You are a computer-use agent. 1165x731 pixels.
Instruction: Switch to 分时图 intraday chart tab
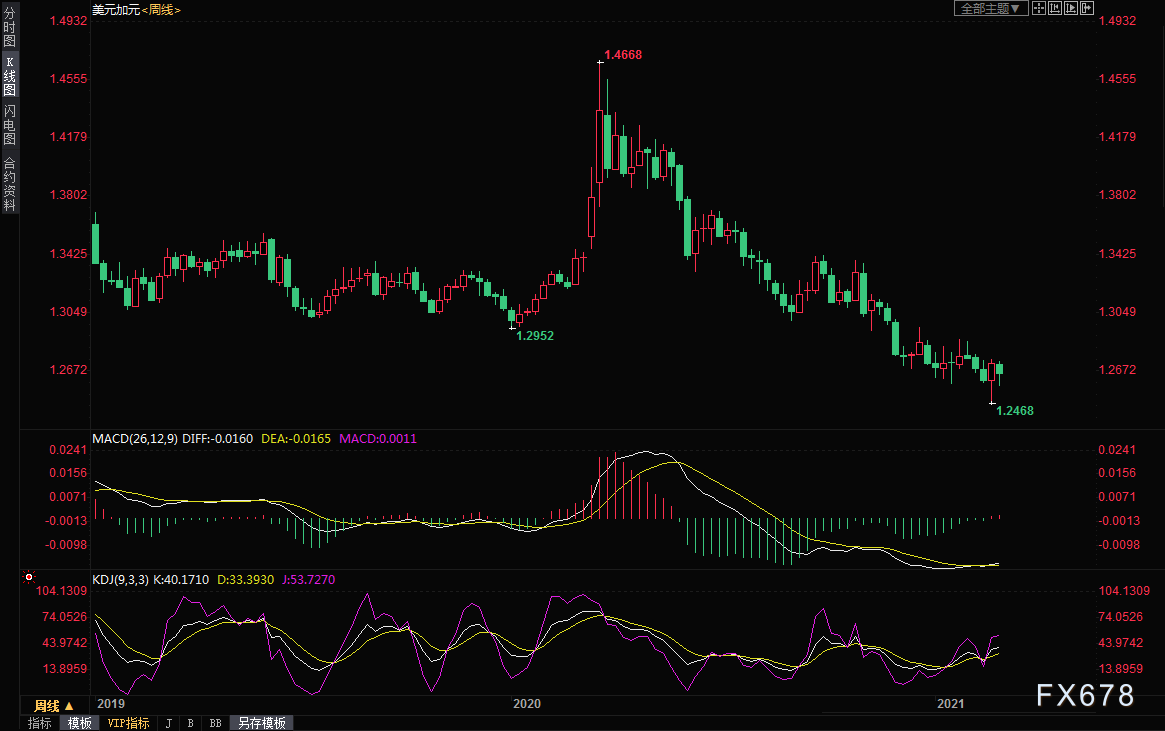point(10,27)
